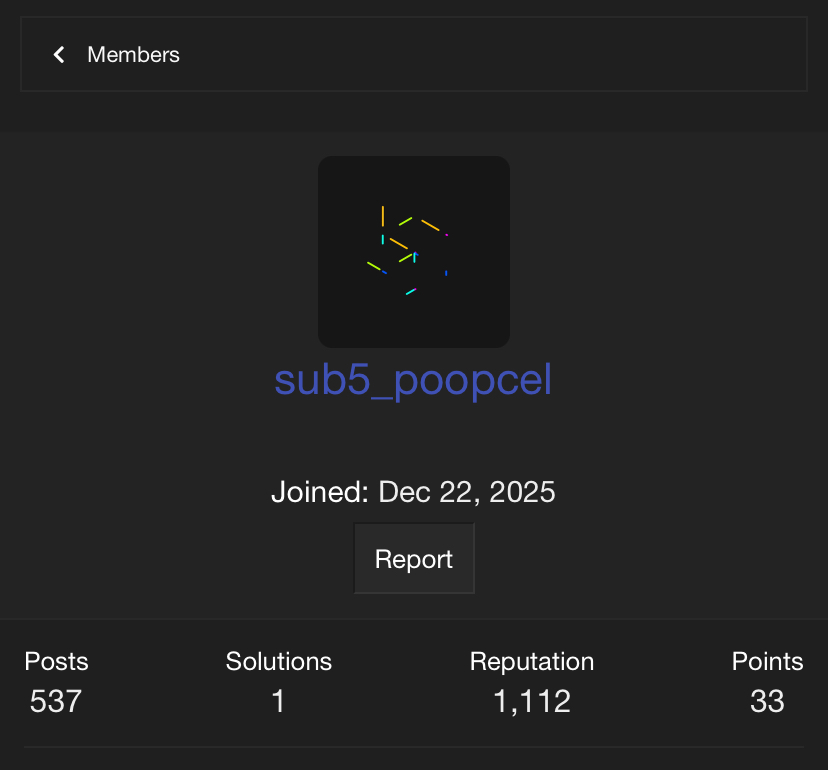This screenshot has width=828, height=770.
Task: Click the empty right side of Members bar
Action: (600, 55)
